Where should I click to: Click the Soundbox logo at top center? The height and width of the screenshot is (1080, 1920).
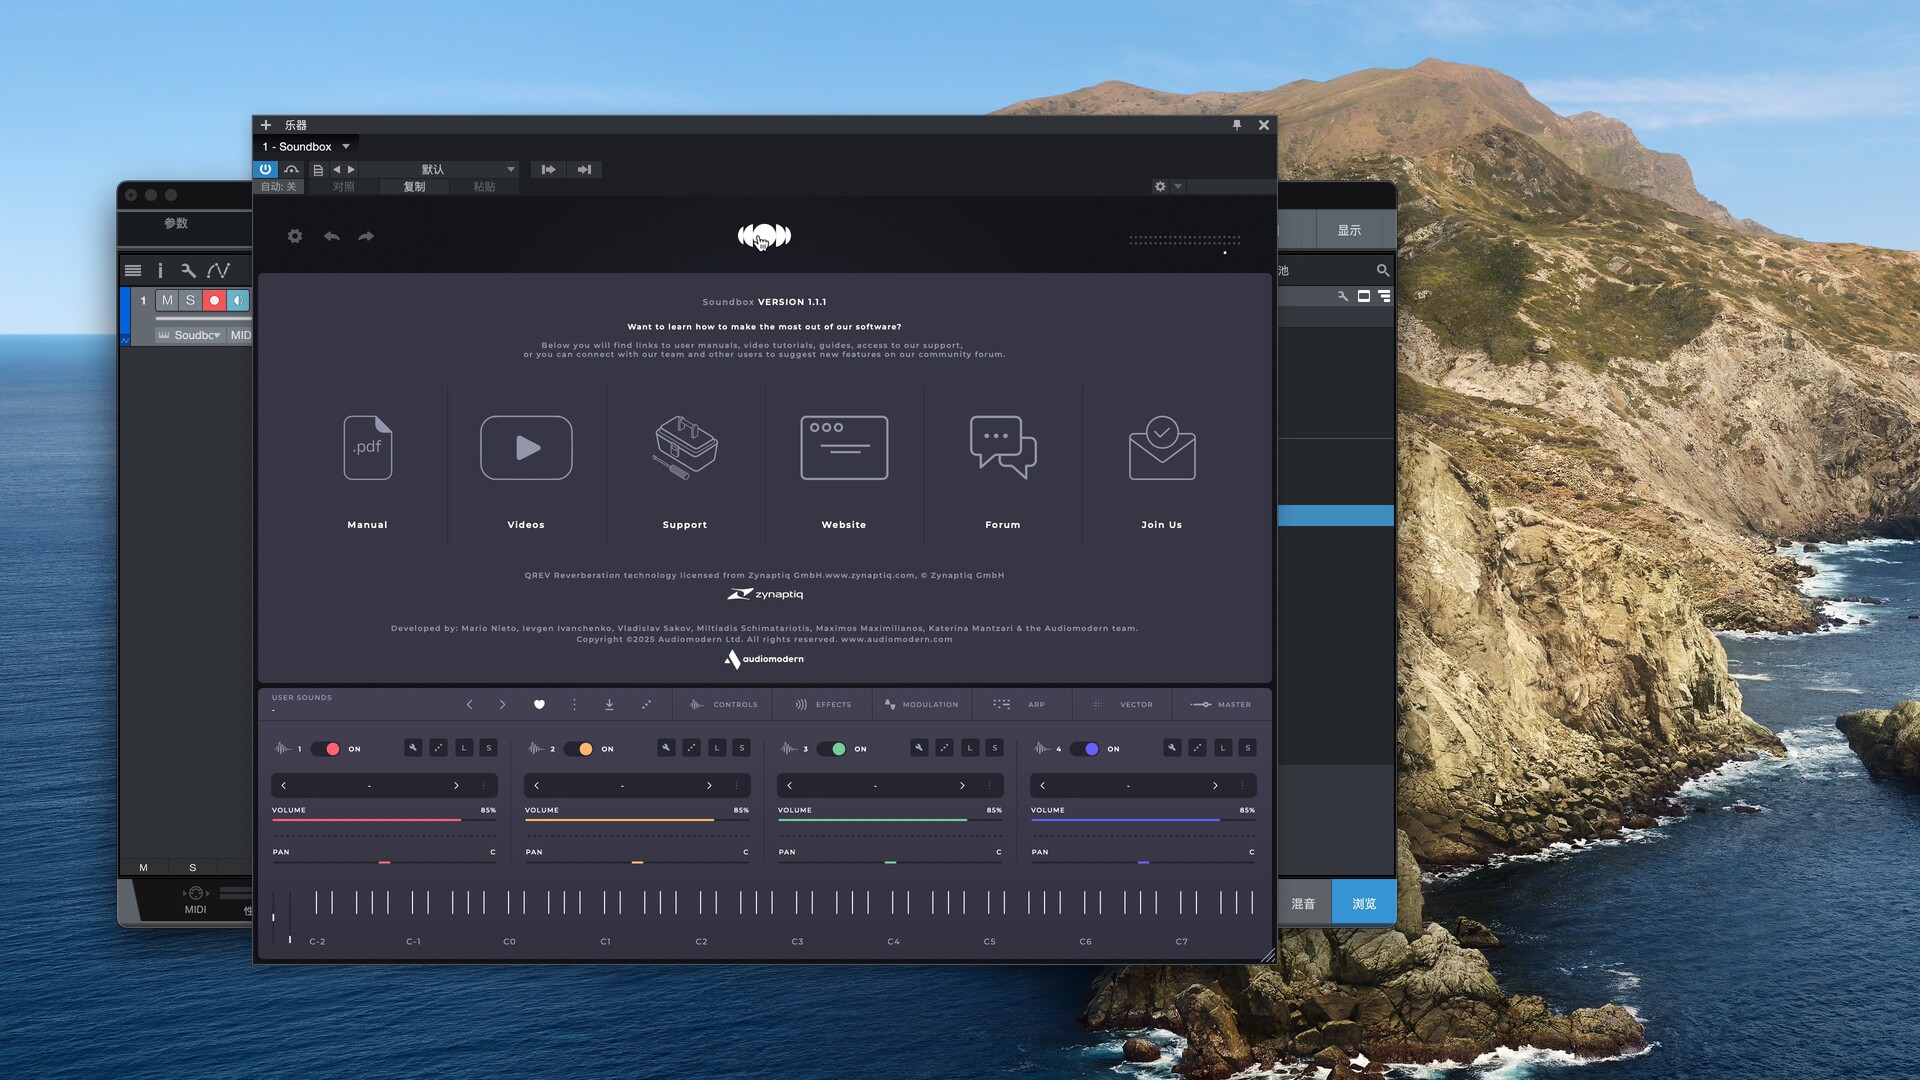click(764, 236)
